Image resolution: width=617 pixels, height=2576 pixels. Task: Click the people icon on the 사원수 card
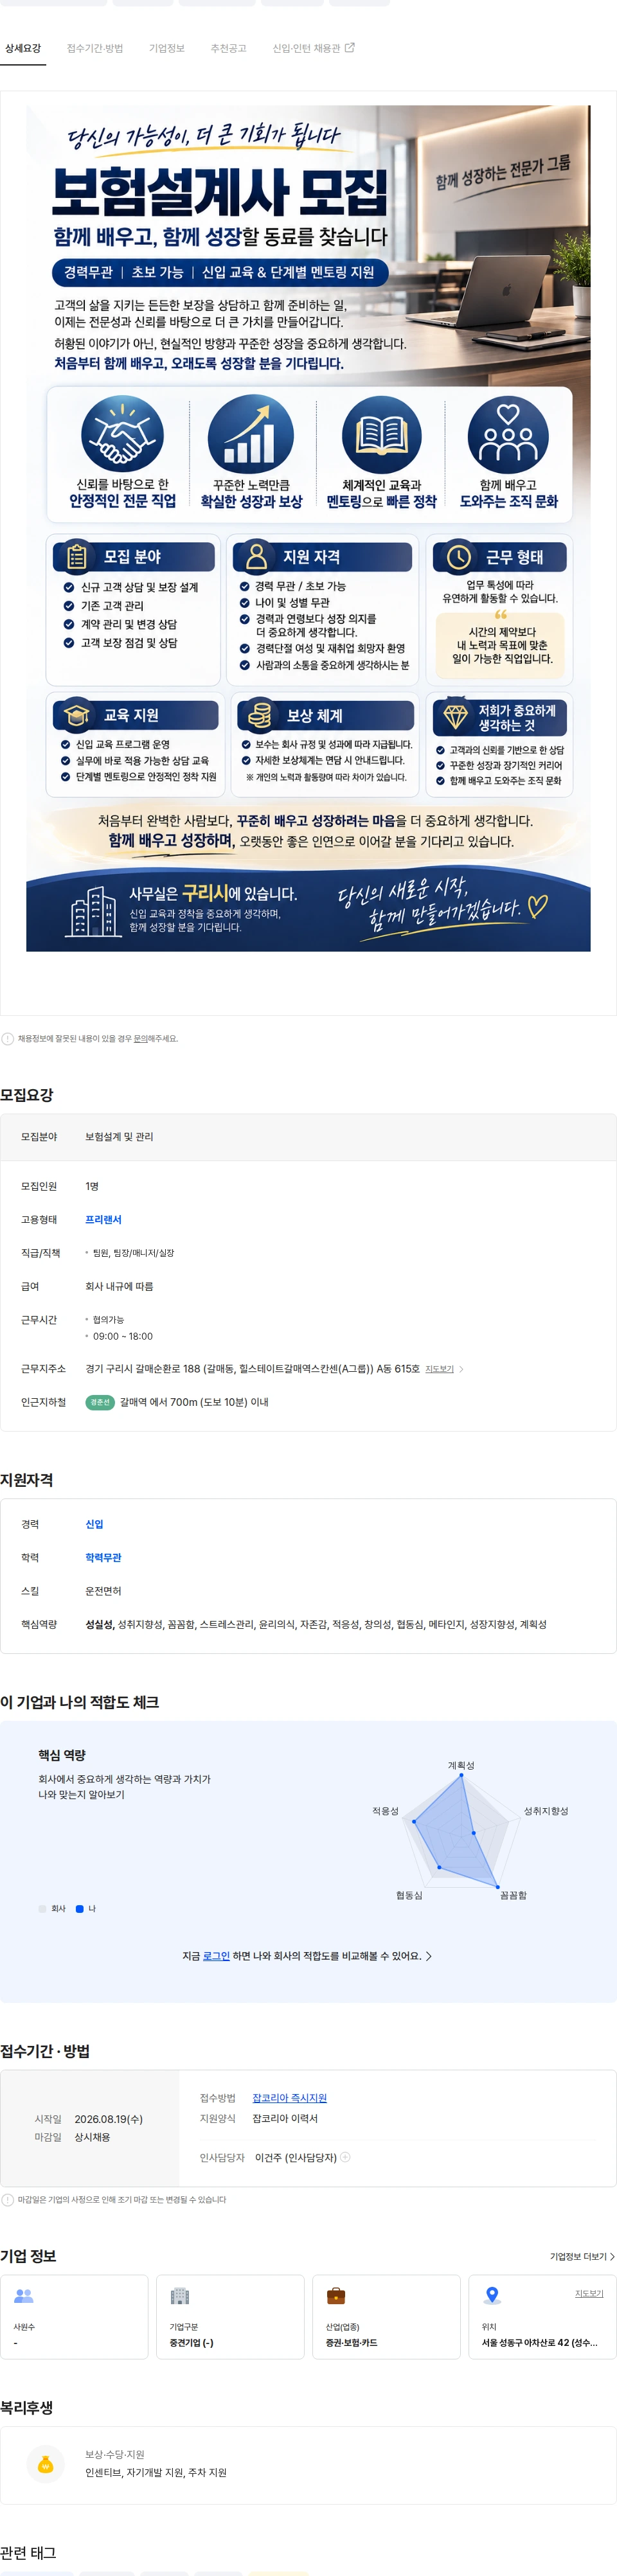coord(24,2296)
